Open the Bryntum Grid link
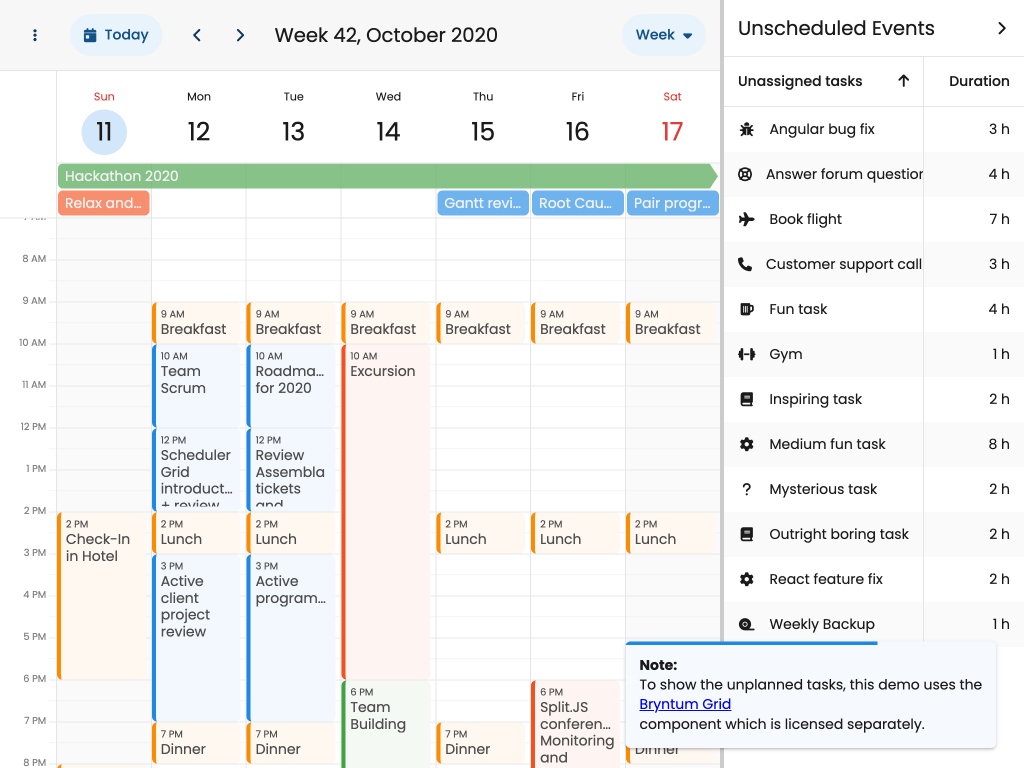1024x768 pixels. (x=685, y=704)
